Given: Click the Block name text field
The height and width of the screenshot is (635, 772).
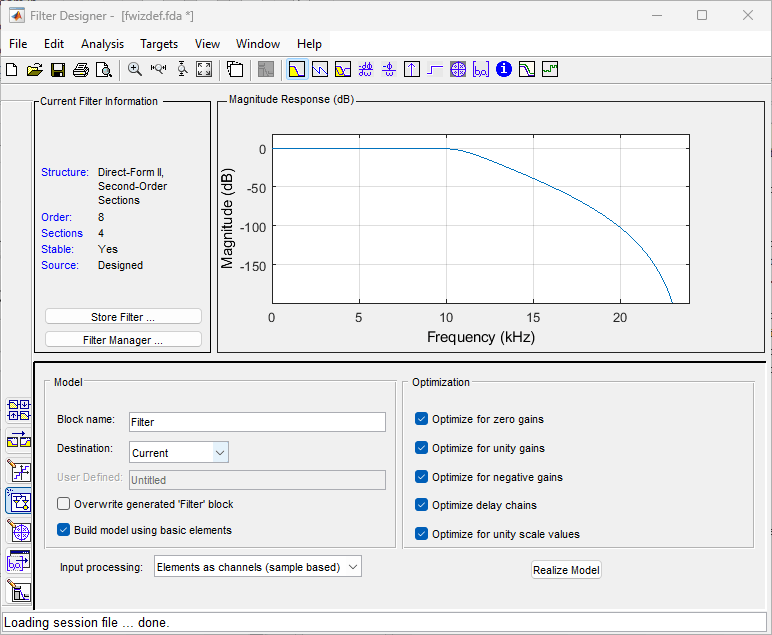Looking at the screenshot, I should point(256,422).
